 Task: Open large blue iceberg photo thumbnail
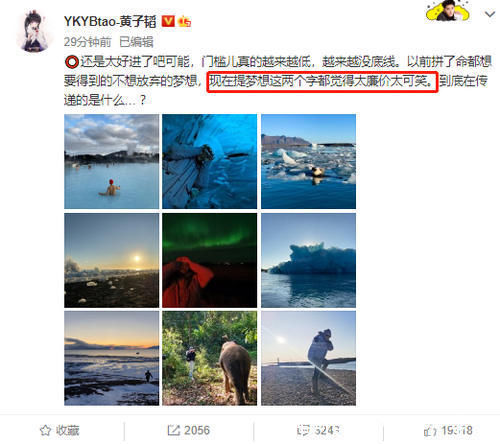coord(308,260)
